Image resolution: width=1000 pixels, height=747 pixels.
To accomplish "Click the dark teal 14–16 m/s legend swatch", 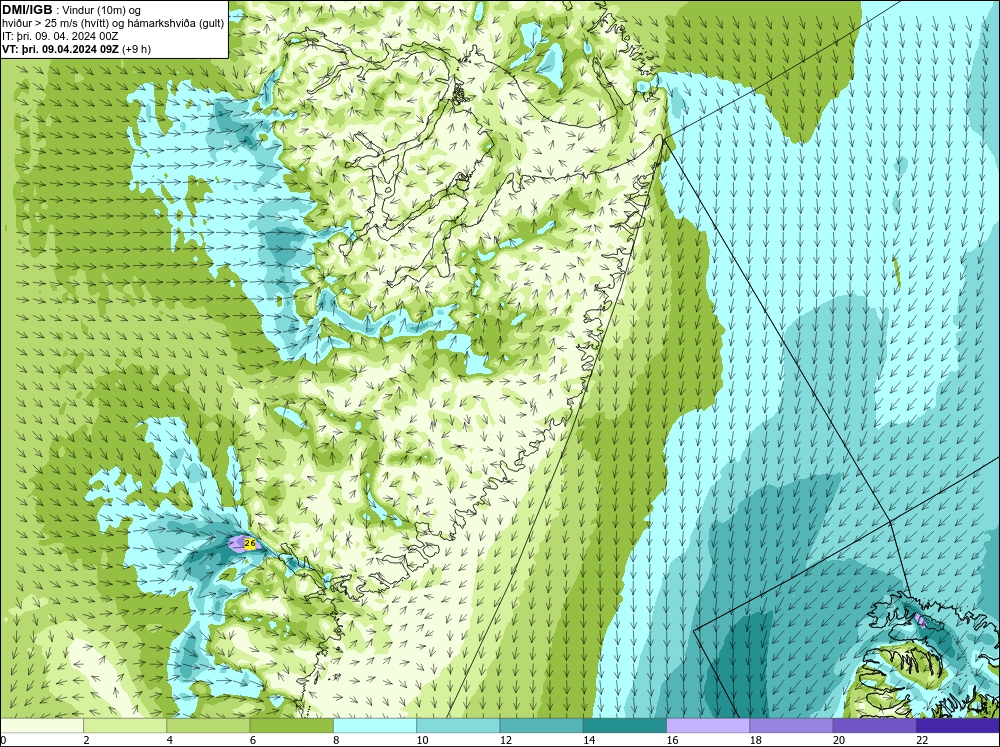I will (x=625, y=726).
